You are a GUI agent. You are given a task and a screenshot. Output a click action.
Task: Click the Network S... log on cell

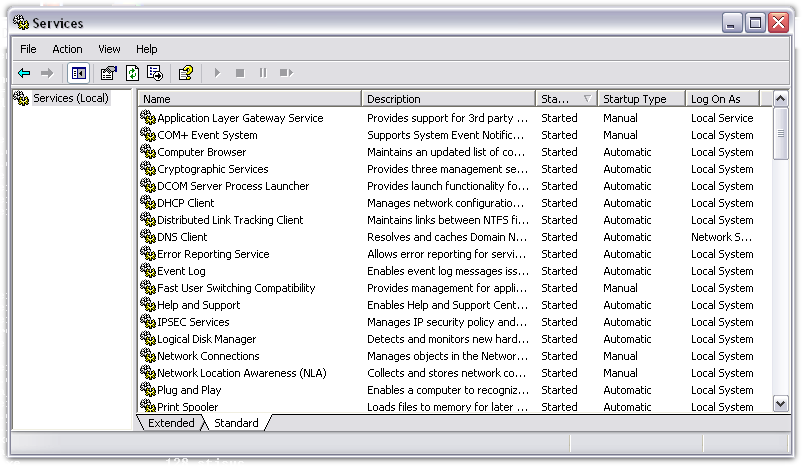click(721, 237)
